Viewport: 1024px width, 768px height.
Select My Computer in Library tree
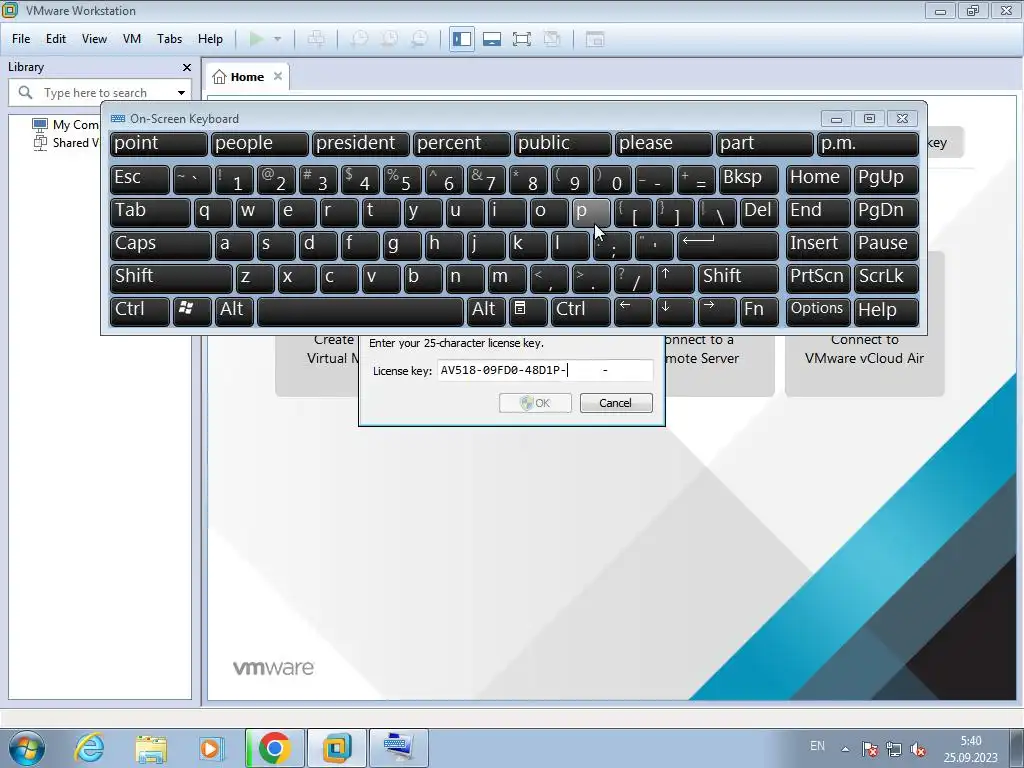[65, 124]
